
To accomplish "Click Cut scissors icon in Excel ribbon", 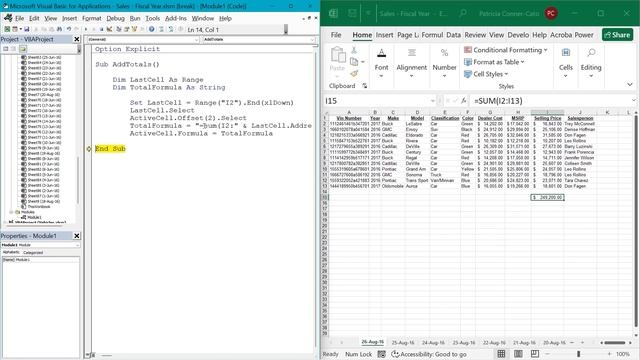I will (x=354, y=50).
